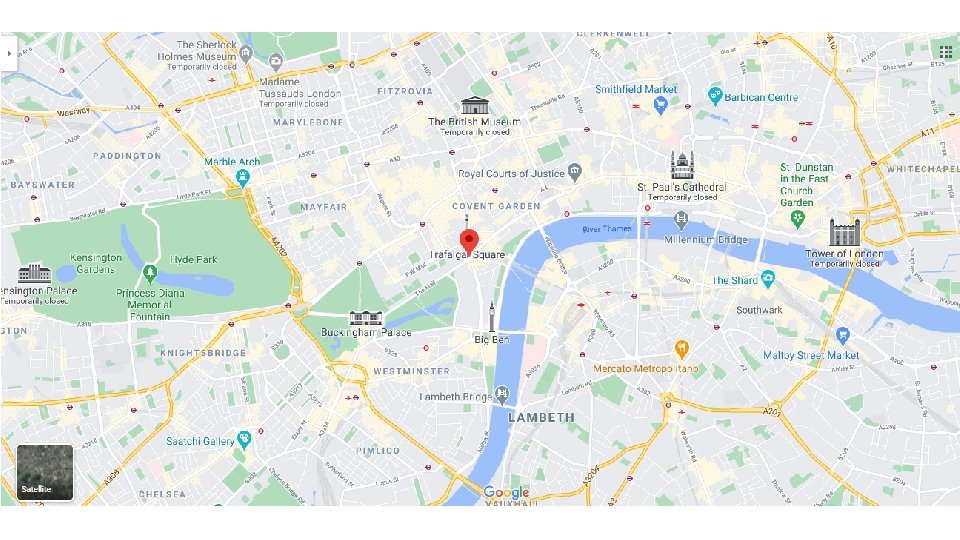Select the Marble Arch attraction pin

(x=242, y=179)
